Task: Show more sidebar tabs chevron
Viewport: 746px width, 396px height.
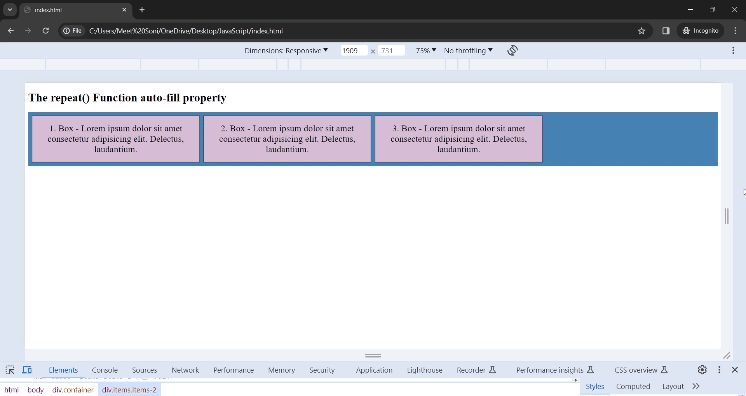Action: pos(696,386)
